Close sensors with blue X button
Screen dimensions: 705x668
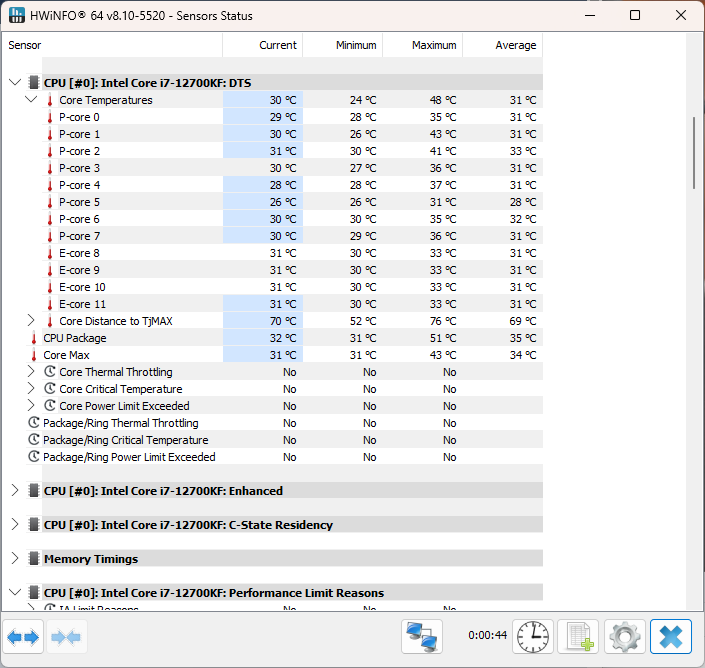point(670,637)
